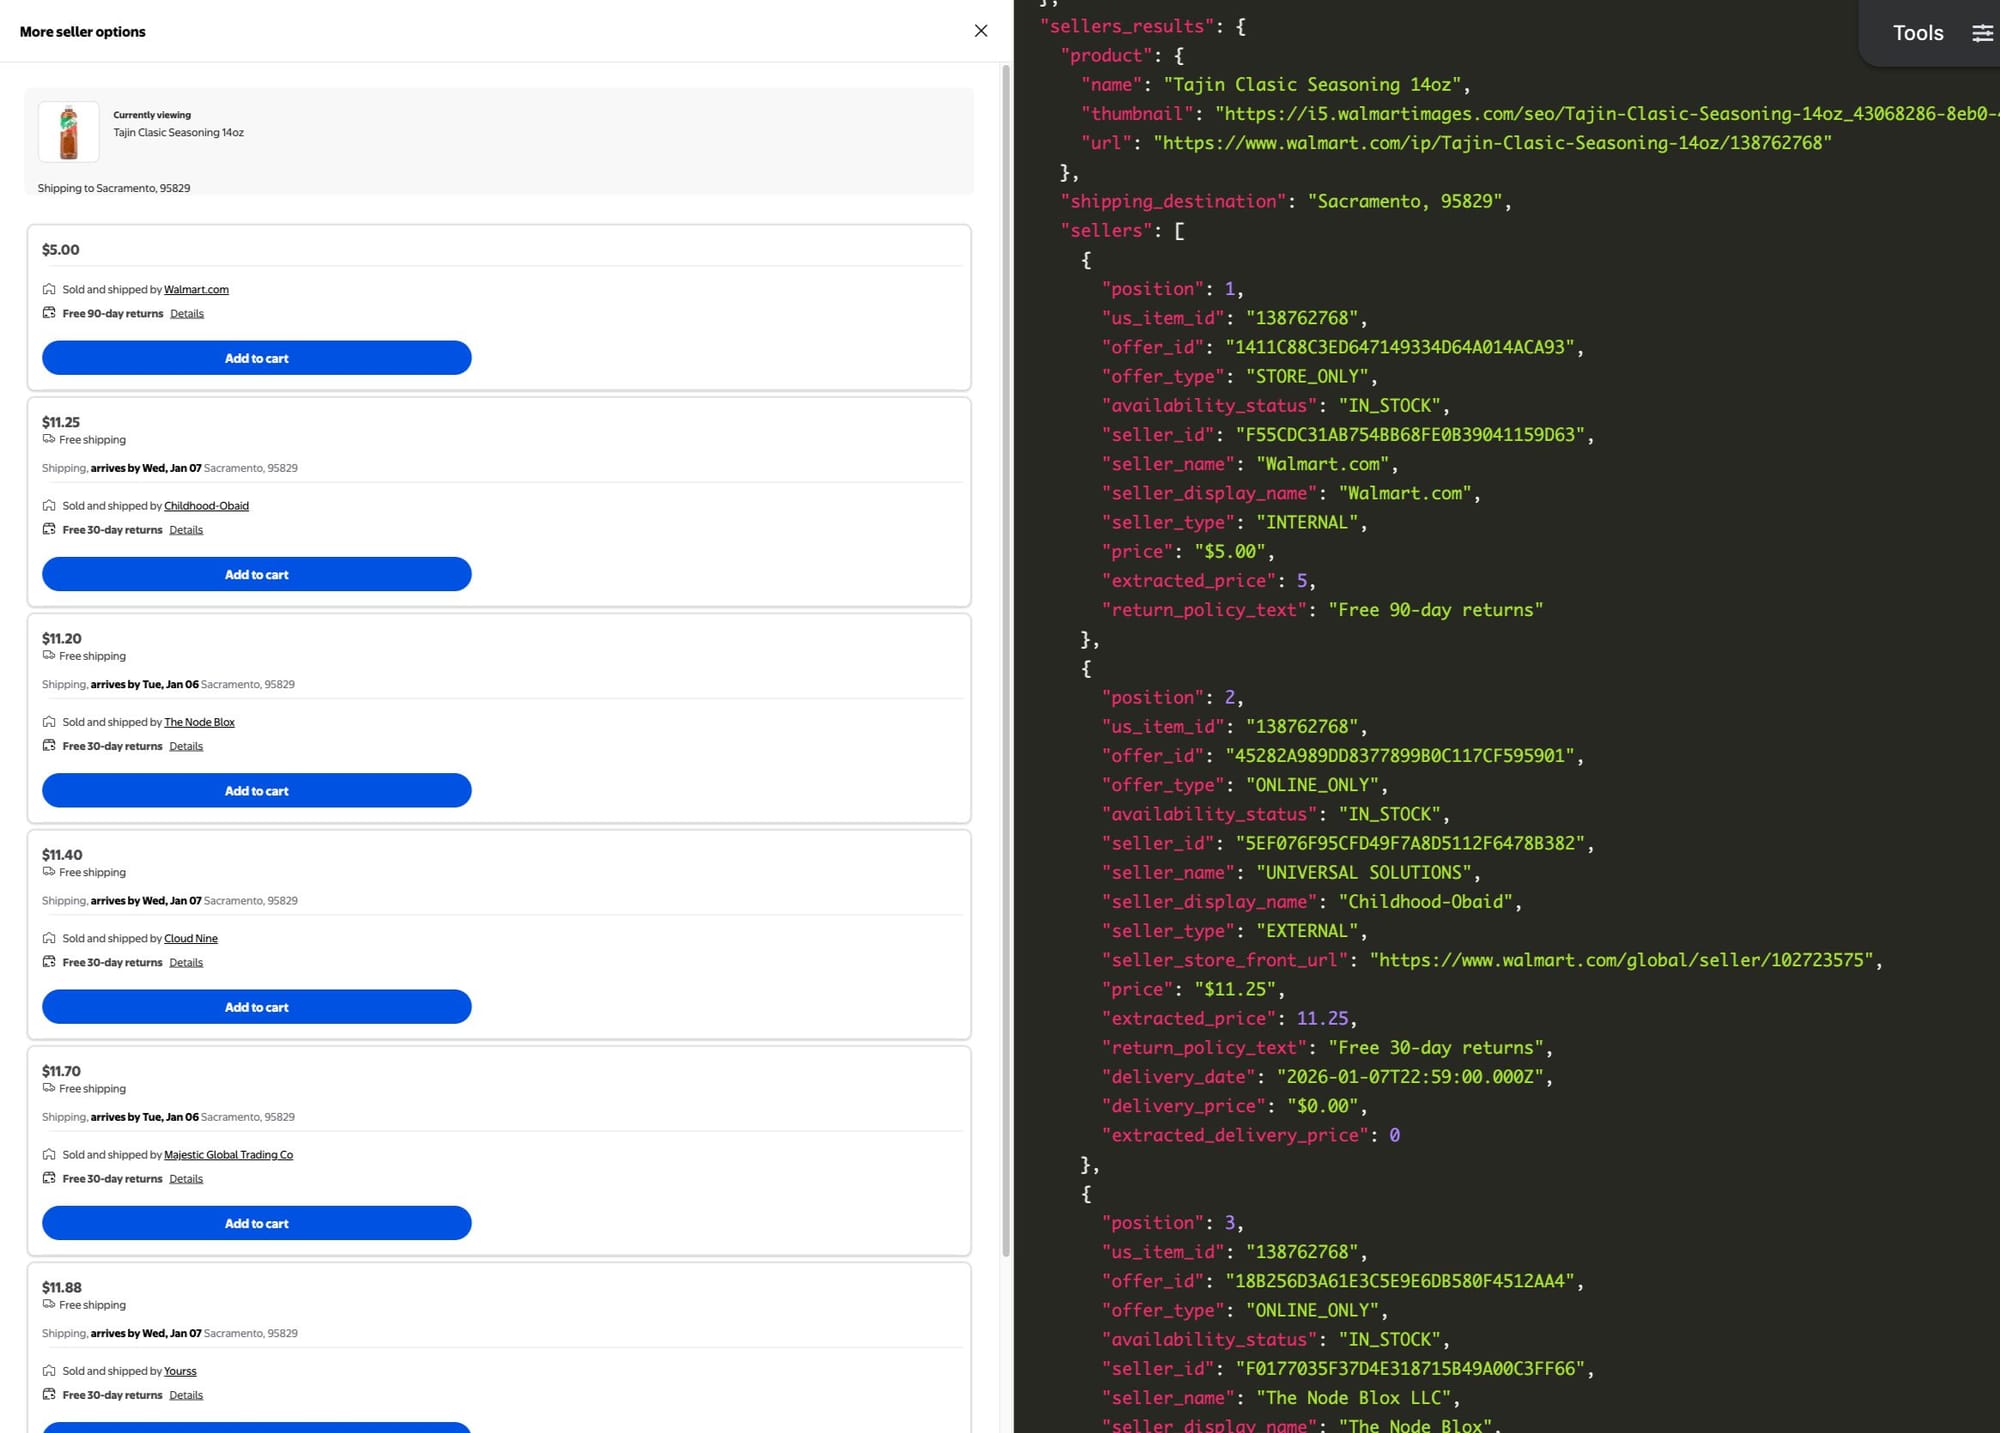This screenshot has height=1433, width=2000.
Task: Add the $11.70 Majestic Global offer to cart
Action: point(256,1223)
